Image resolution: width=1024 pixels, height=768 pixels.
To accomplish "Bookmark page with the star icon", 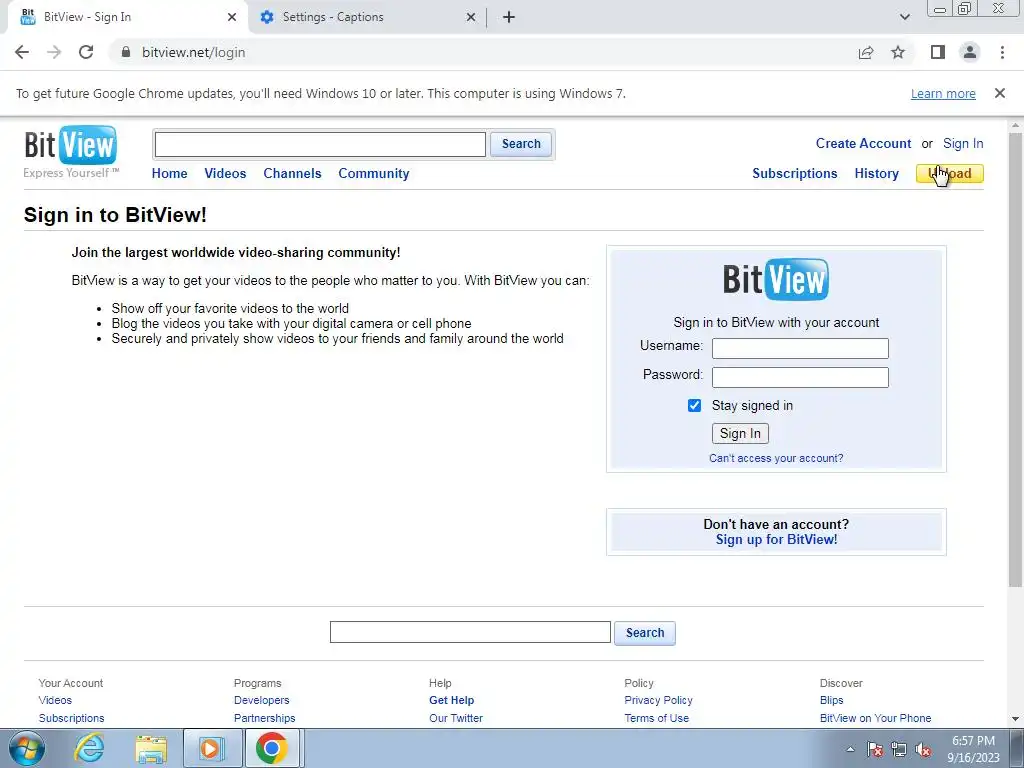I will tap(898, 52).
